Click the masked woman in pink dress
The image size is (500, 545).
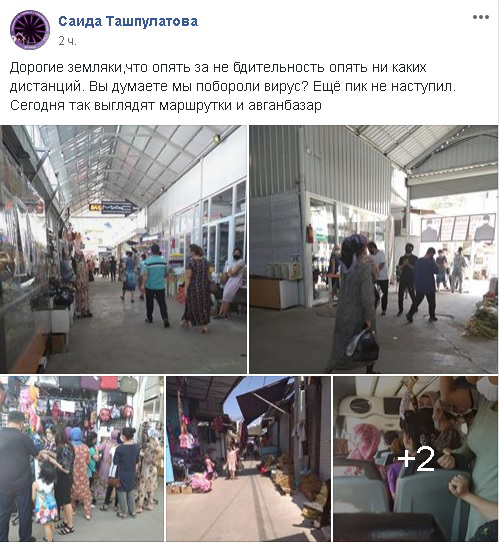pyautogui.click(x=231, y=283)
